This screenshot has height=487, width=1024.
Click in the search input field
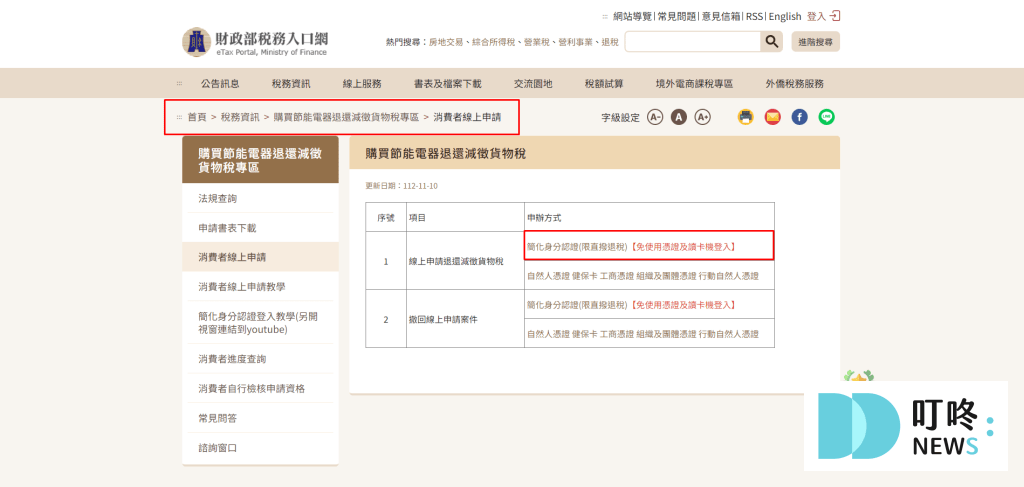[692, 42]
